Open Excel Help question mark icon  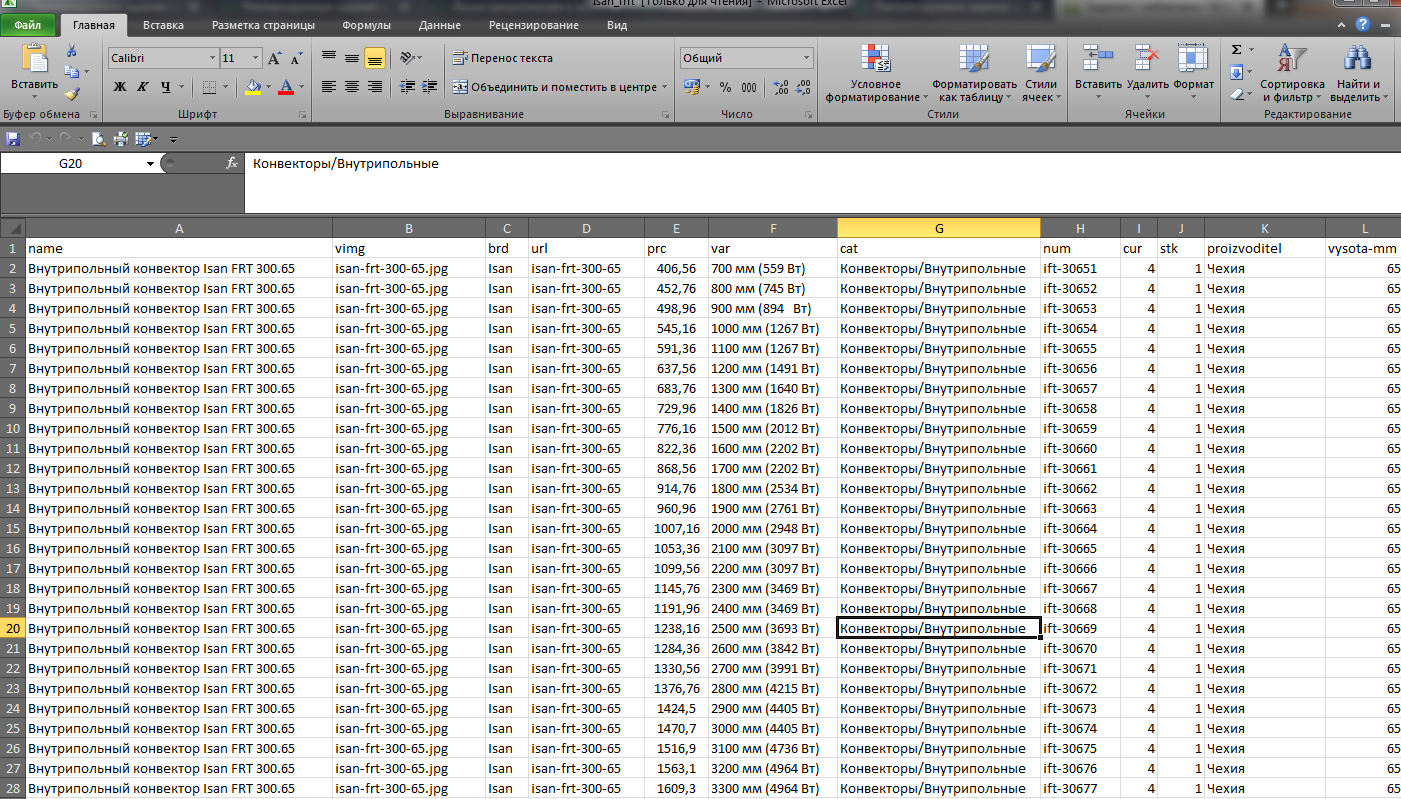[1362, 24]
